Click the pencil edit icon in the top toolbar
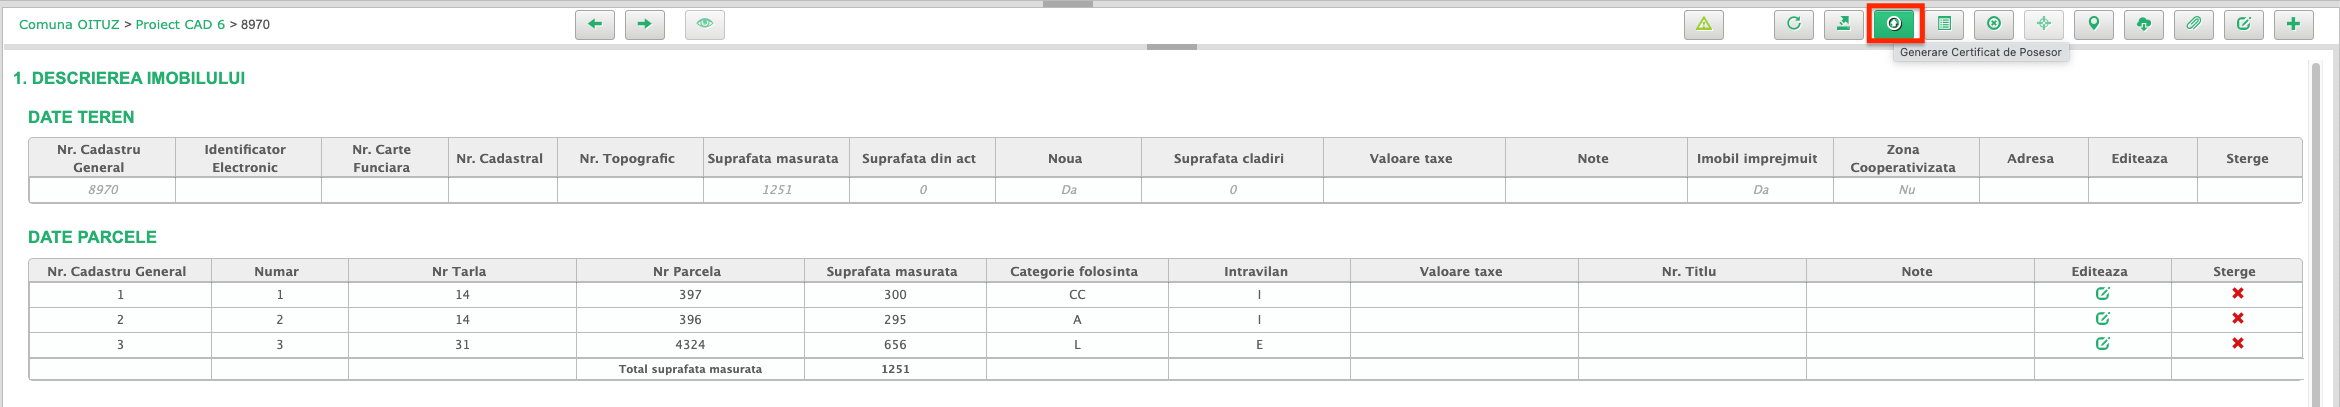2340x407 pixels. point(2243,24)
